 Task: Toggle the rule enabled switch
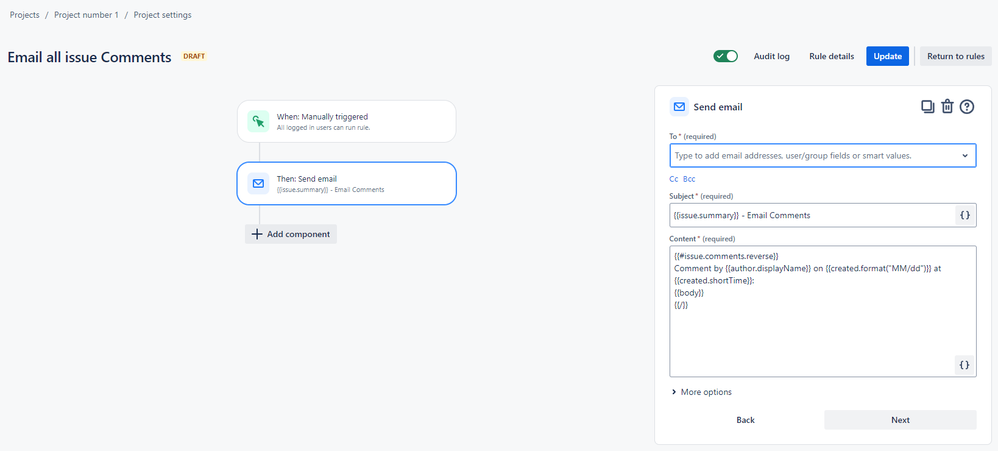(x=725, y=56)
